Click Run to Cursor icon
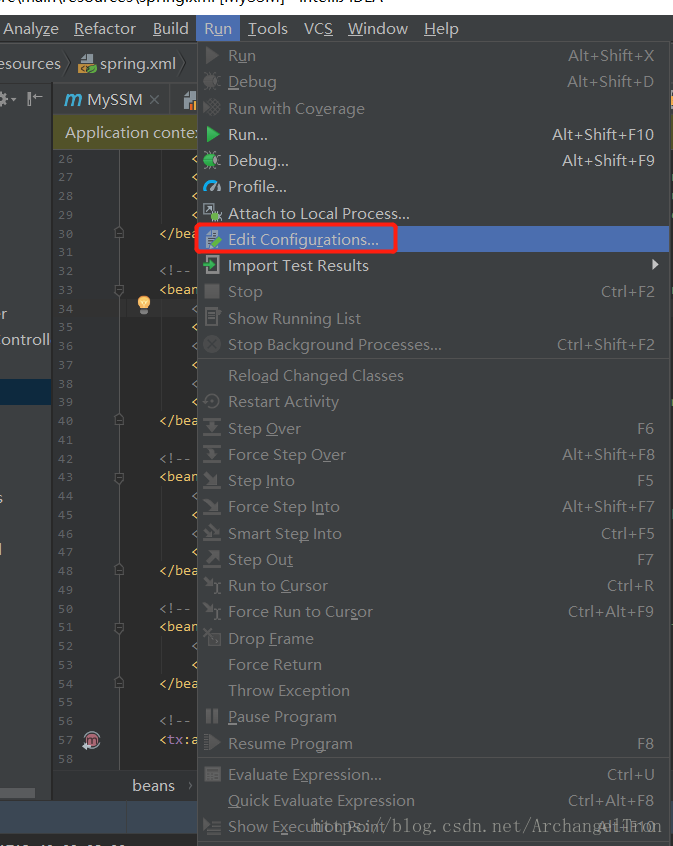The image size is (673, 846). coord(212,585)
